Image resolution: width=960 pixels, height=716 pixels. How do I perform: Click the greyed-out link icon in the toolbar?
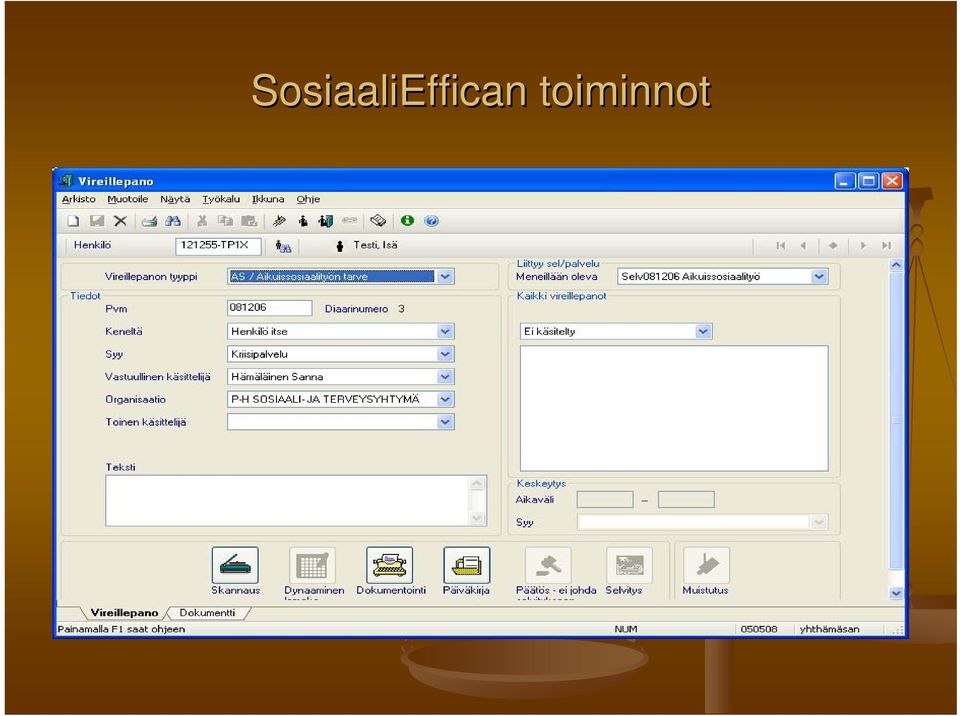pyautogui.click(x=350, y=220)
